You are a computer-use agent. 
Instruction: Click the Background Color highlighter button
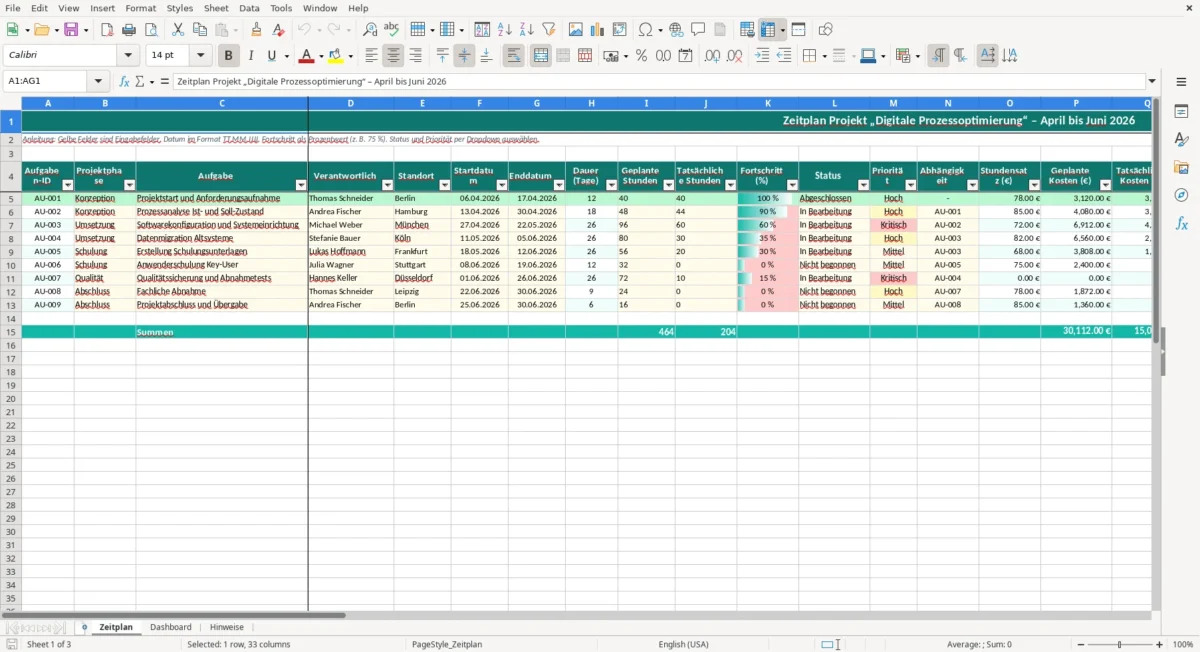336,56
